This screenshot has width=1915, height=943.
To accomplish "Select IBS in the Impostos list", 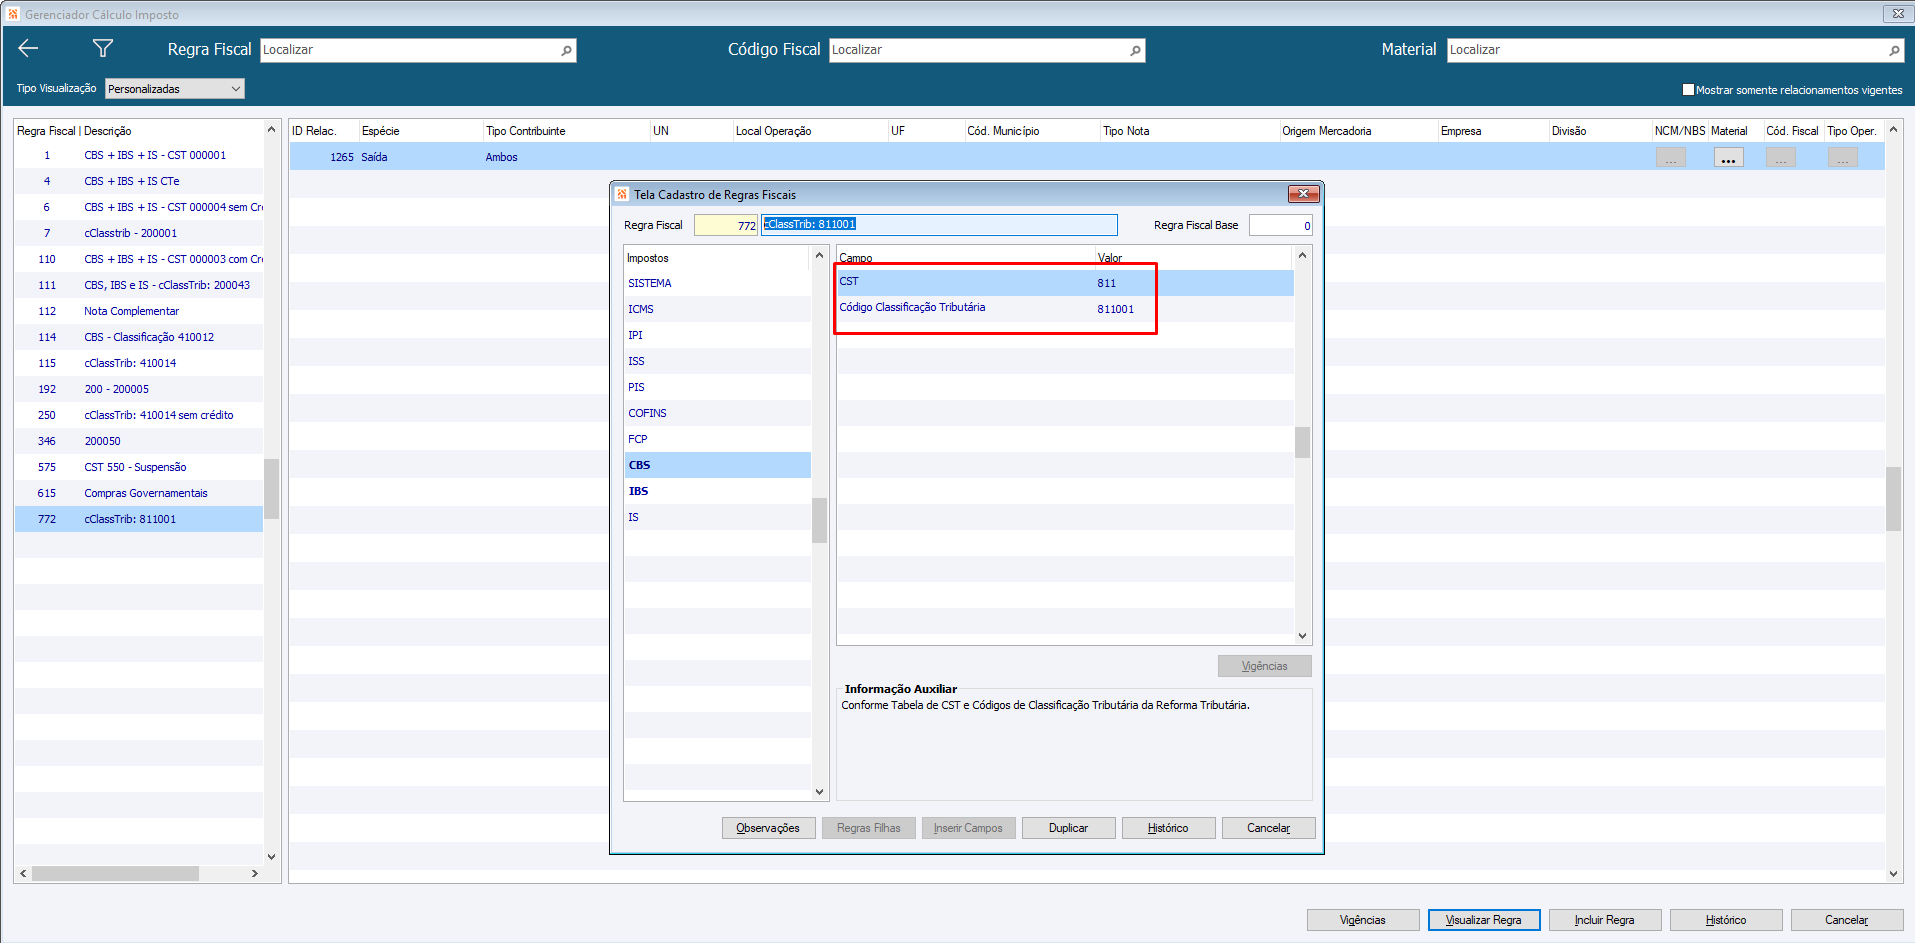I will coord(717,491).
